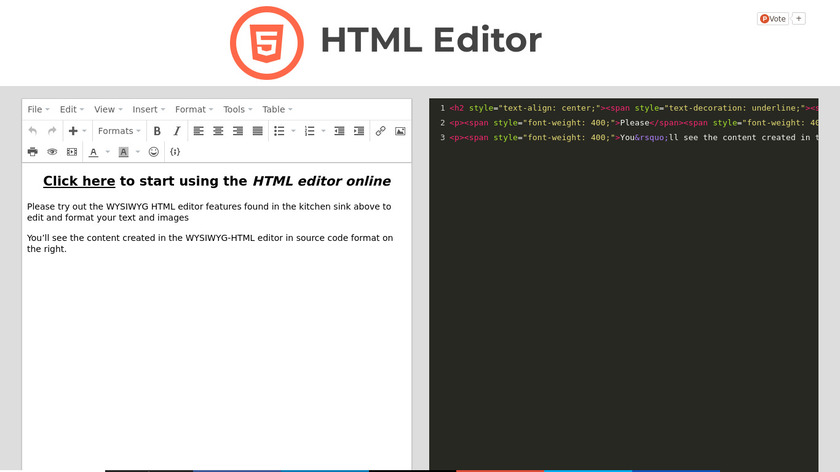Click the paragraph starting "You'll see the content"
Image resolution: width=840 pixels, height=472 pixels.
coord(210,243)
